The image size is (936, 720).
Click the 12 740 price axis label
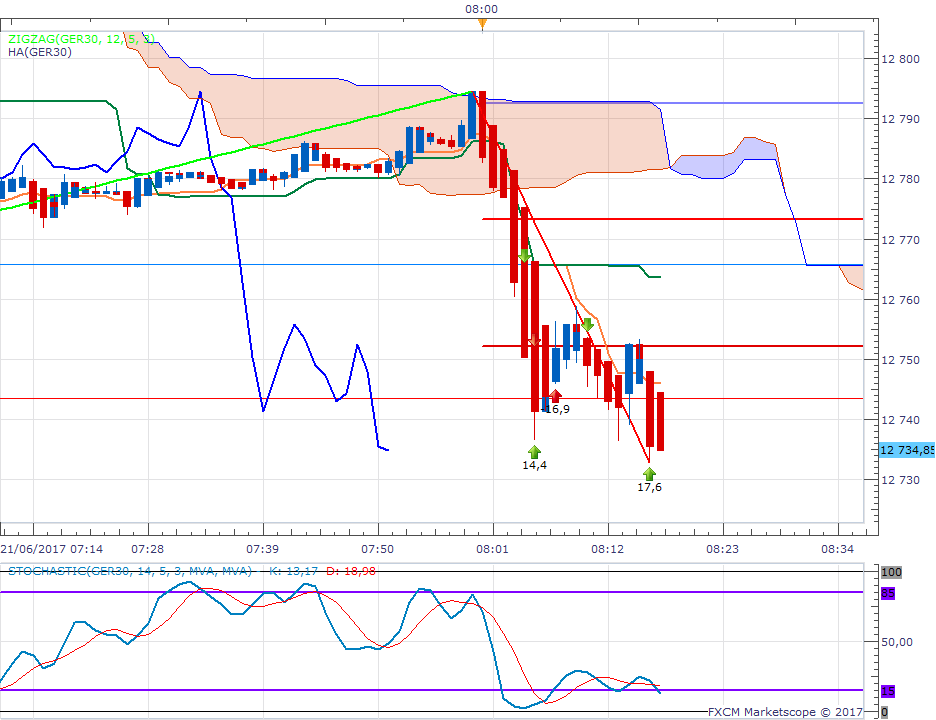[x=901, y=420]
